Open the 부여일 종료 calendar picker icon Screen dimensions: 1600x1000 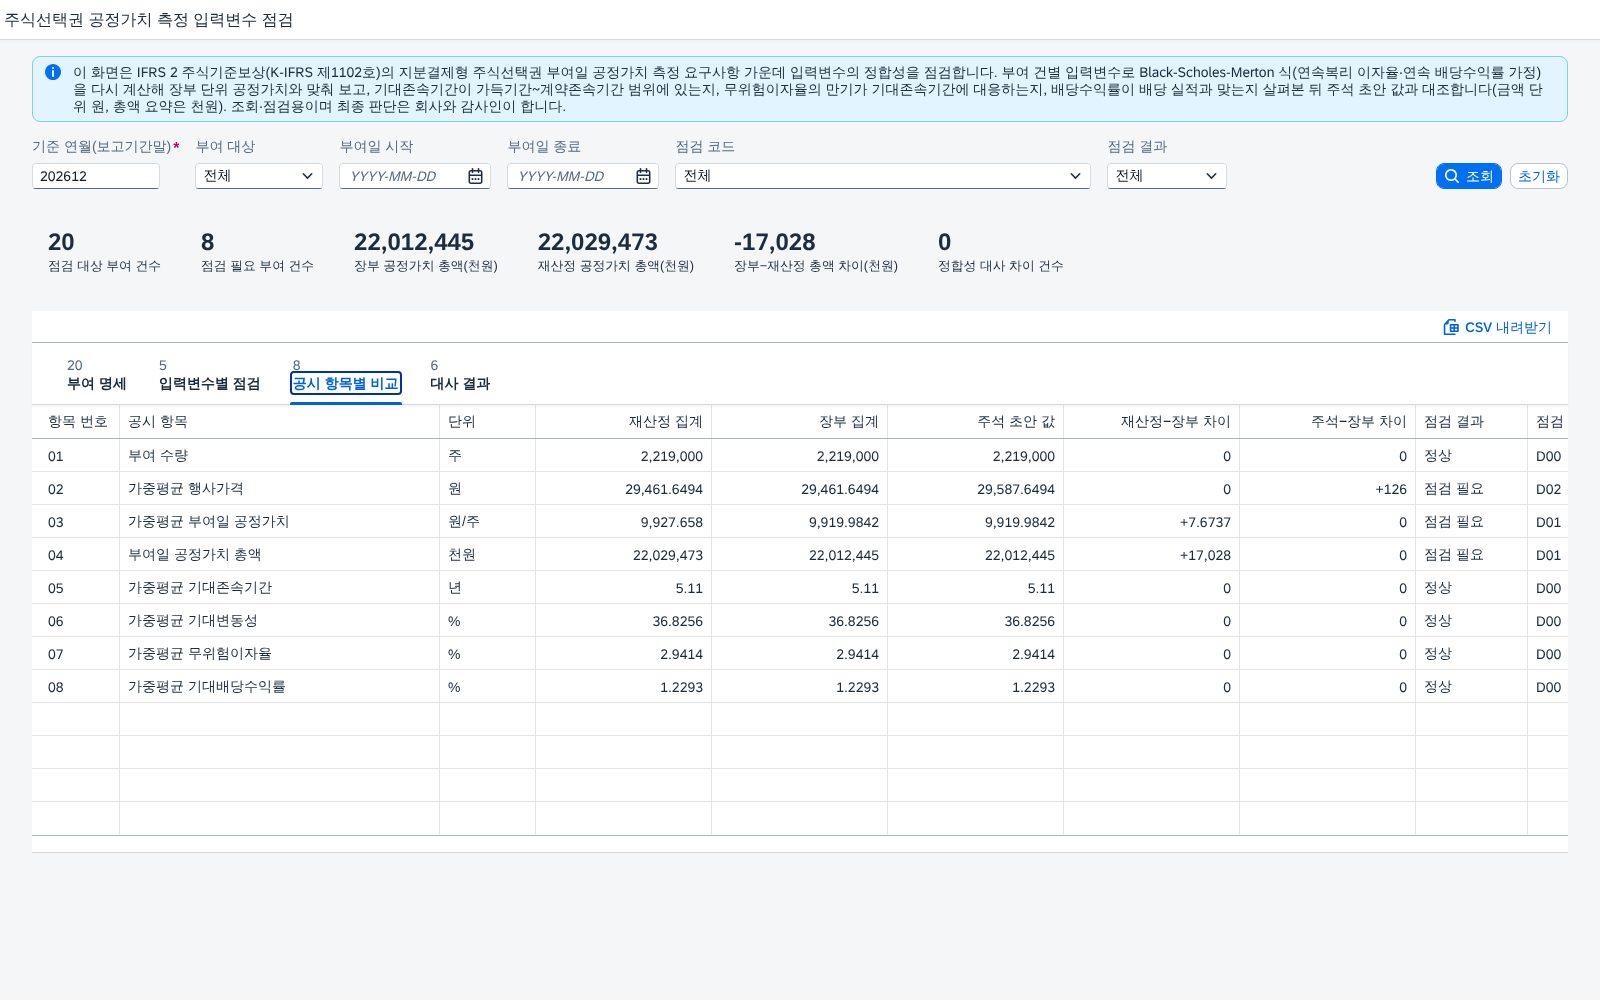pyautogui.click(x=644, y=176)
